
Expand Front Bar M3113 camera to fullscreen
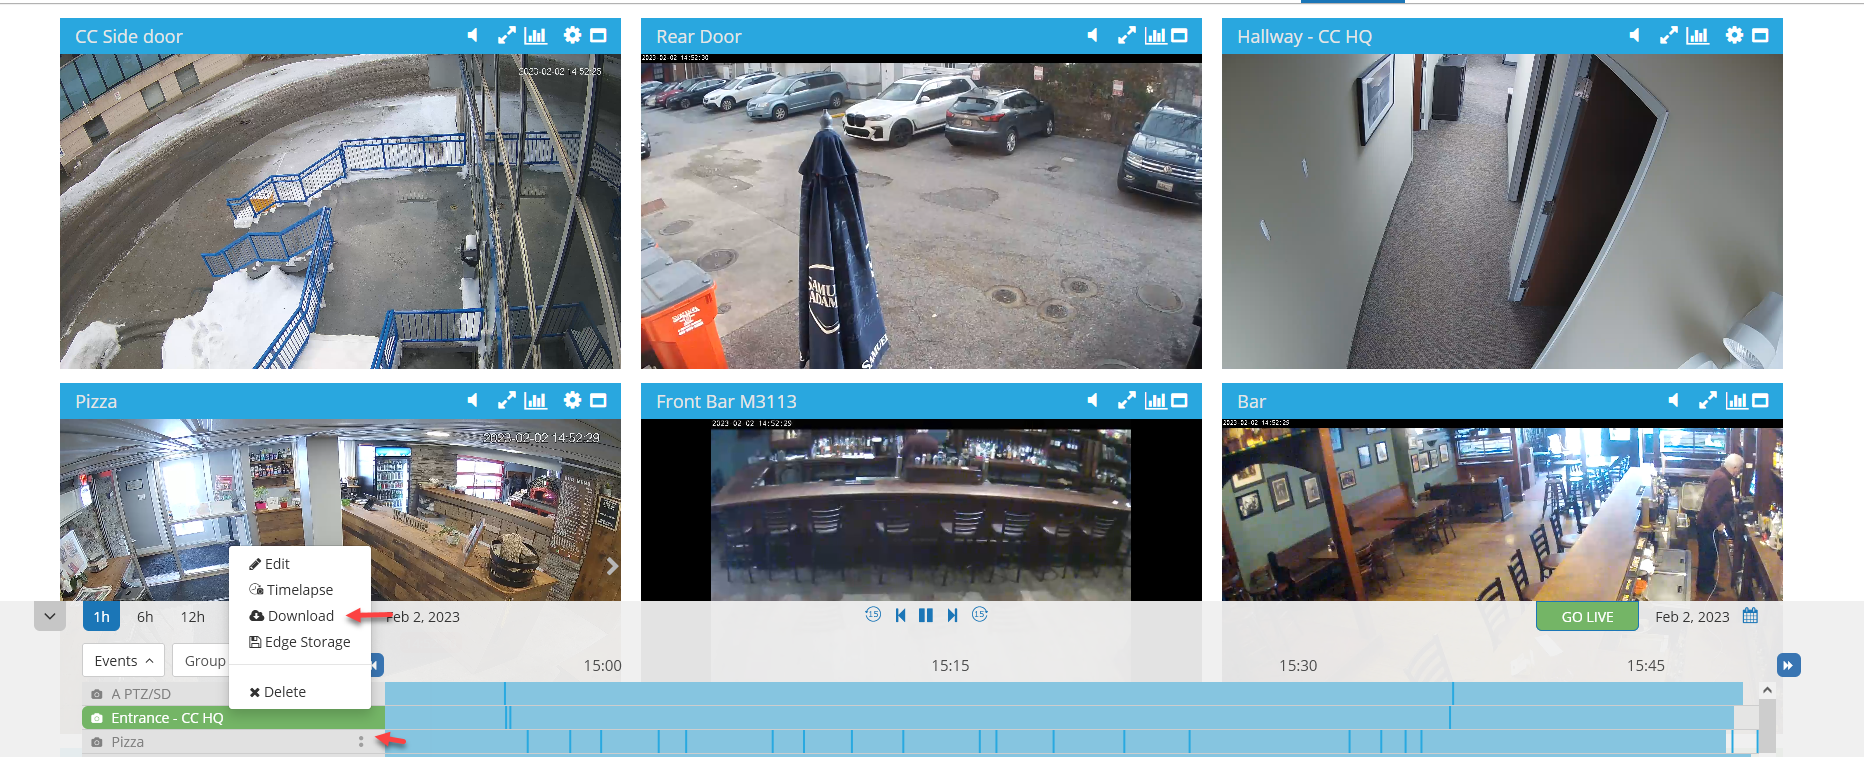pyautogui.click(x=1127, y=401)
